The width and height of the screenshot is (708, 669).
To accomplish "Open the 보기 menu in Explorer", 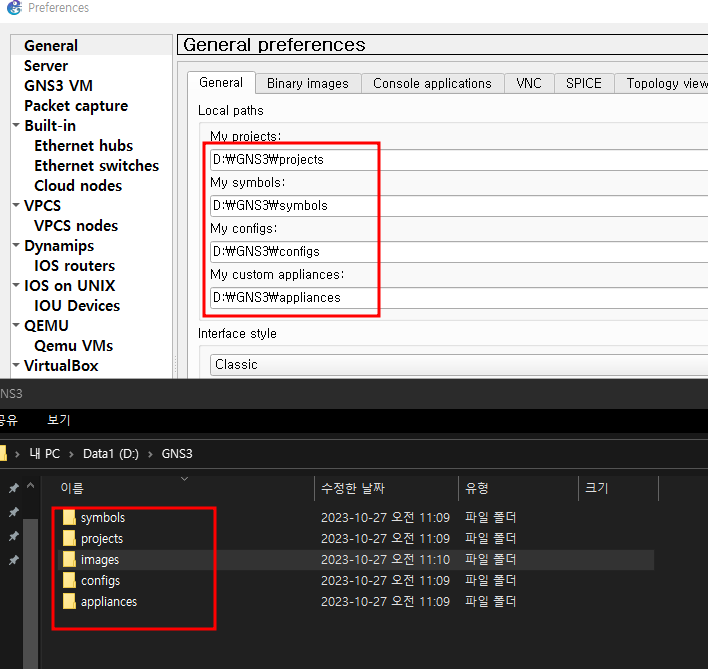I will tap(59, 420).
